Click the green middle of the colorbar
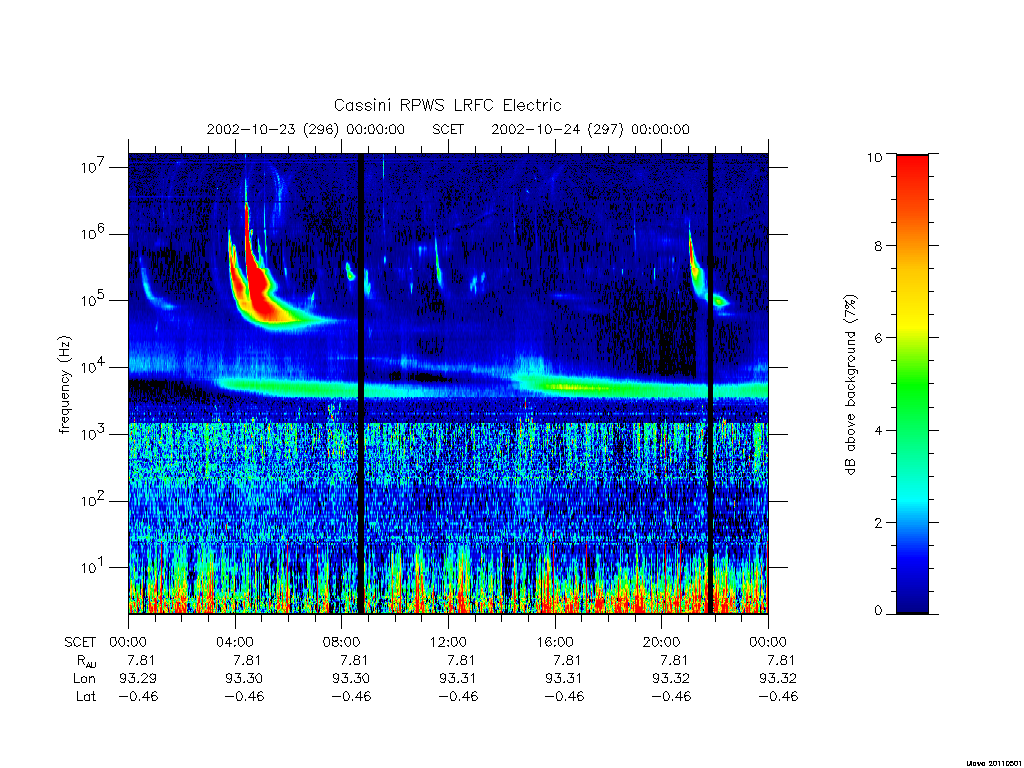The height and width of the screenshot is (768, 1024). pyautogui.click(x=912, y=385)
